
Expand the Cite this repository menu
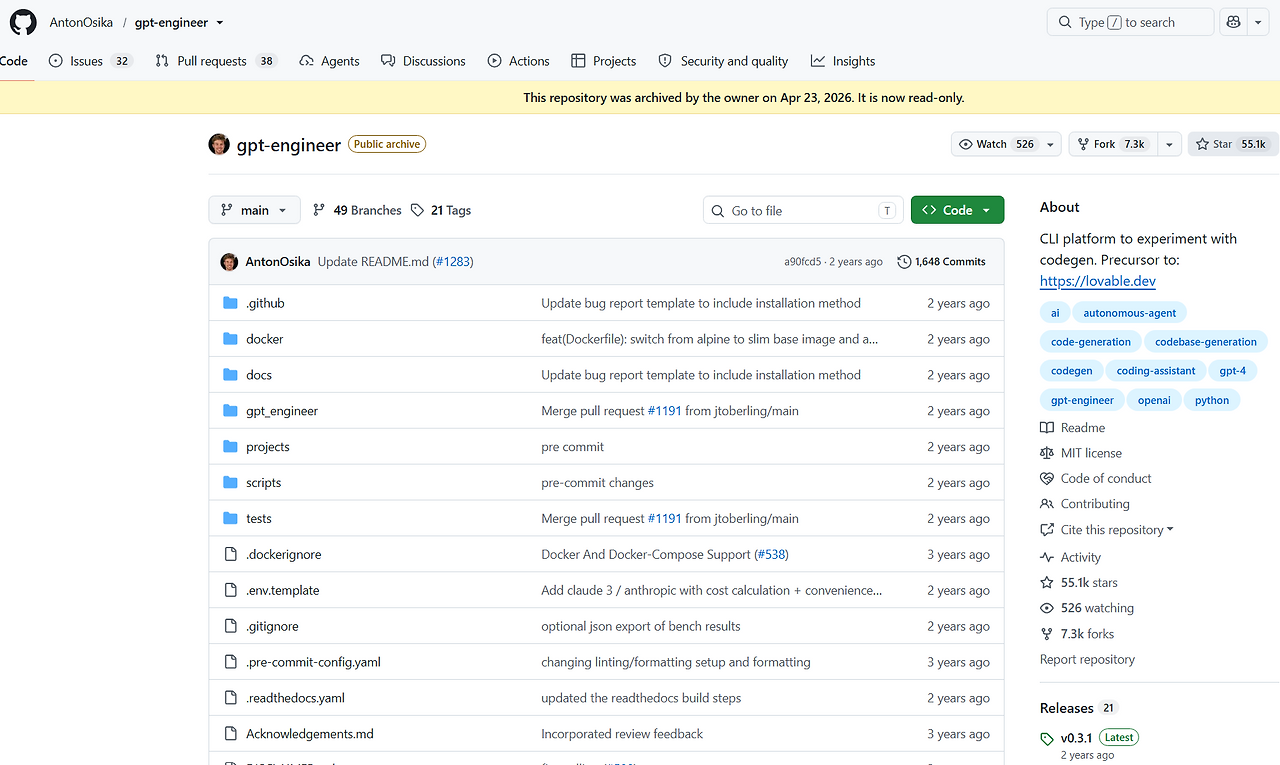[x=1117, y=530]
